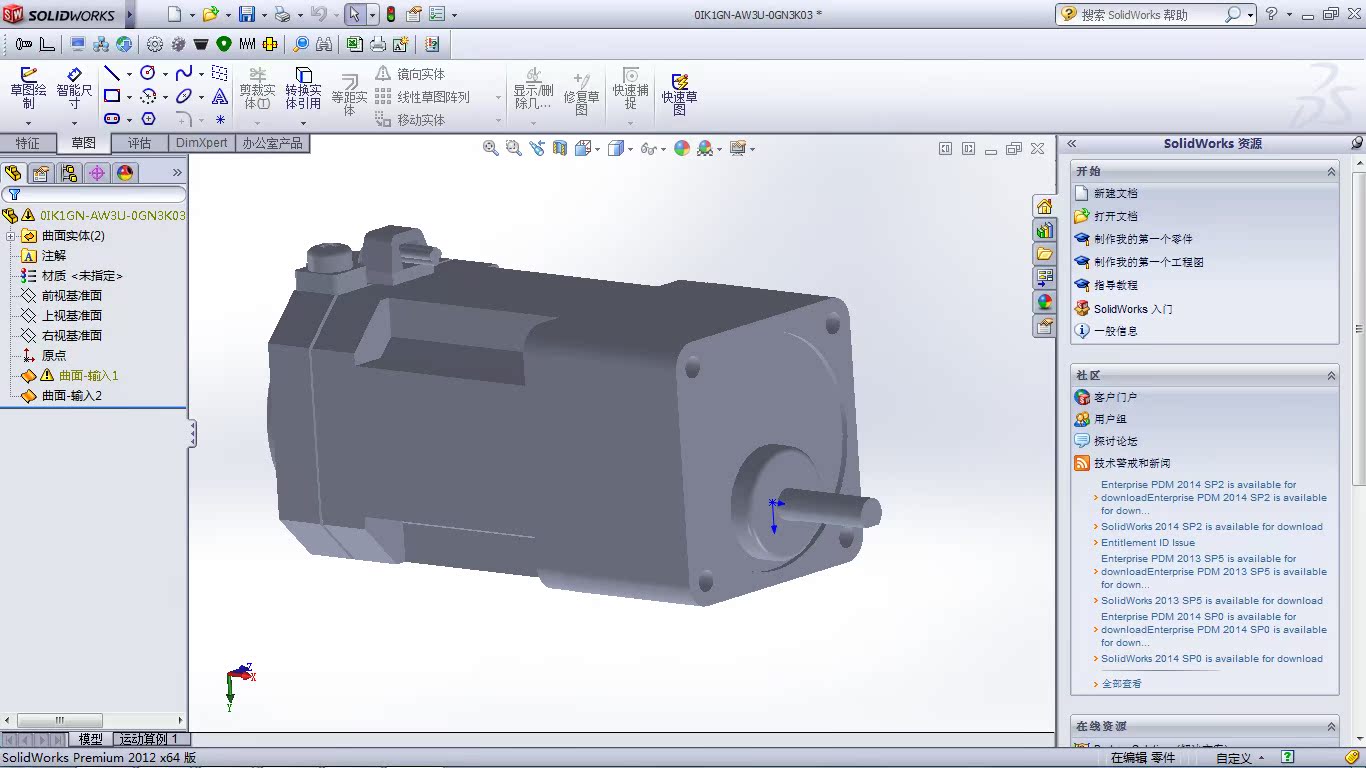Open dropdown under Smart Dimension (智能尺寸)

(74, 124)
